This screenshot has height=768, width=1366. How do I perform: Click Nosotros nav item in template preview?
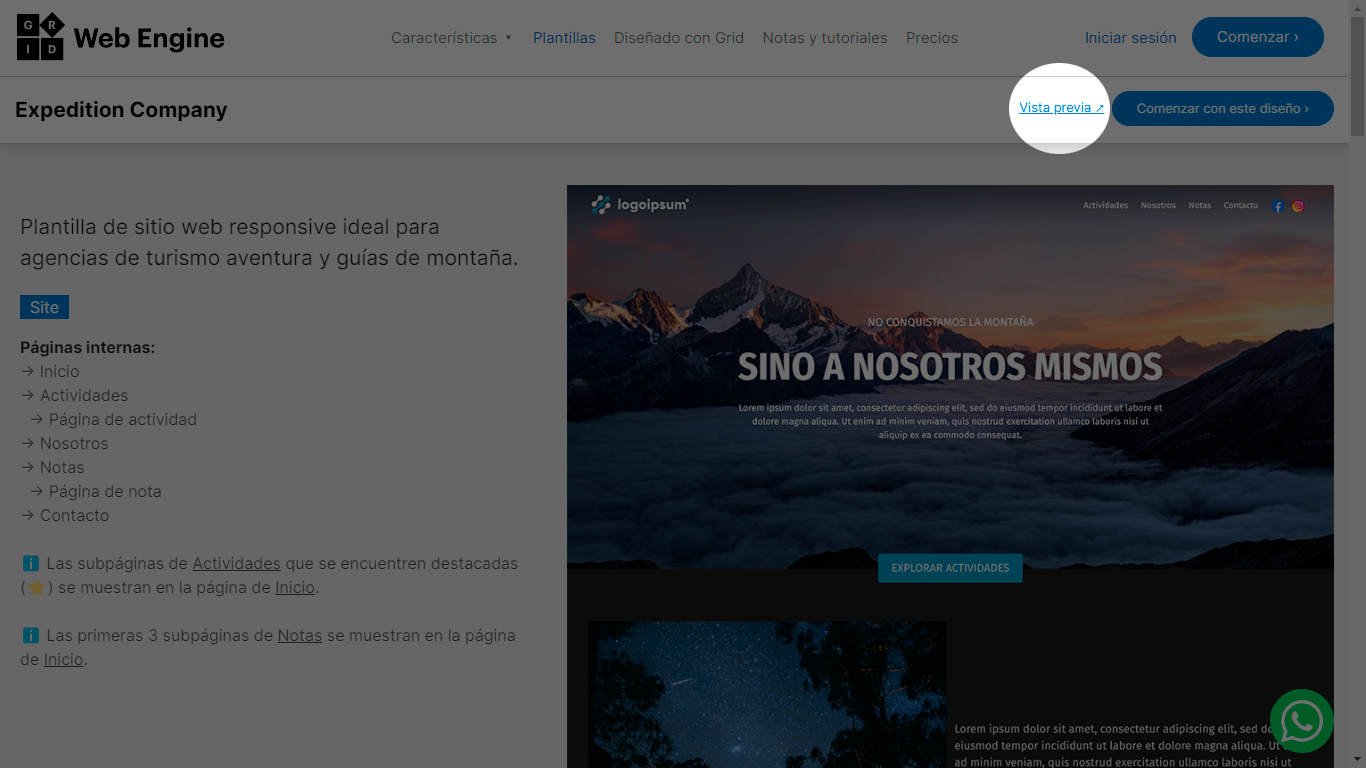point(1158,205)
